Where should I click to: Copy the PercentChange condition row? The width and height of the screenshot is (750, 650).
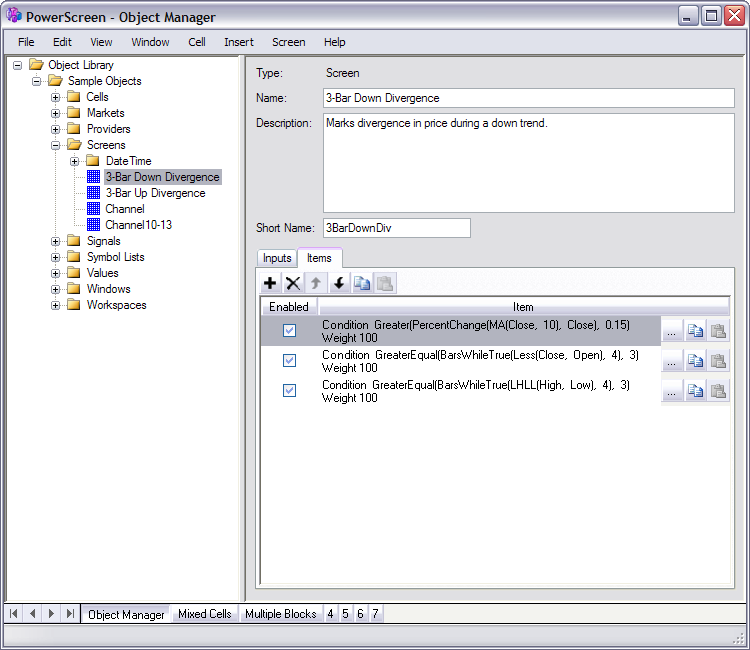tap(695, 332)
